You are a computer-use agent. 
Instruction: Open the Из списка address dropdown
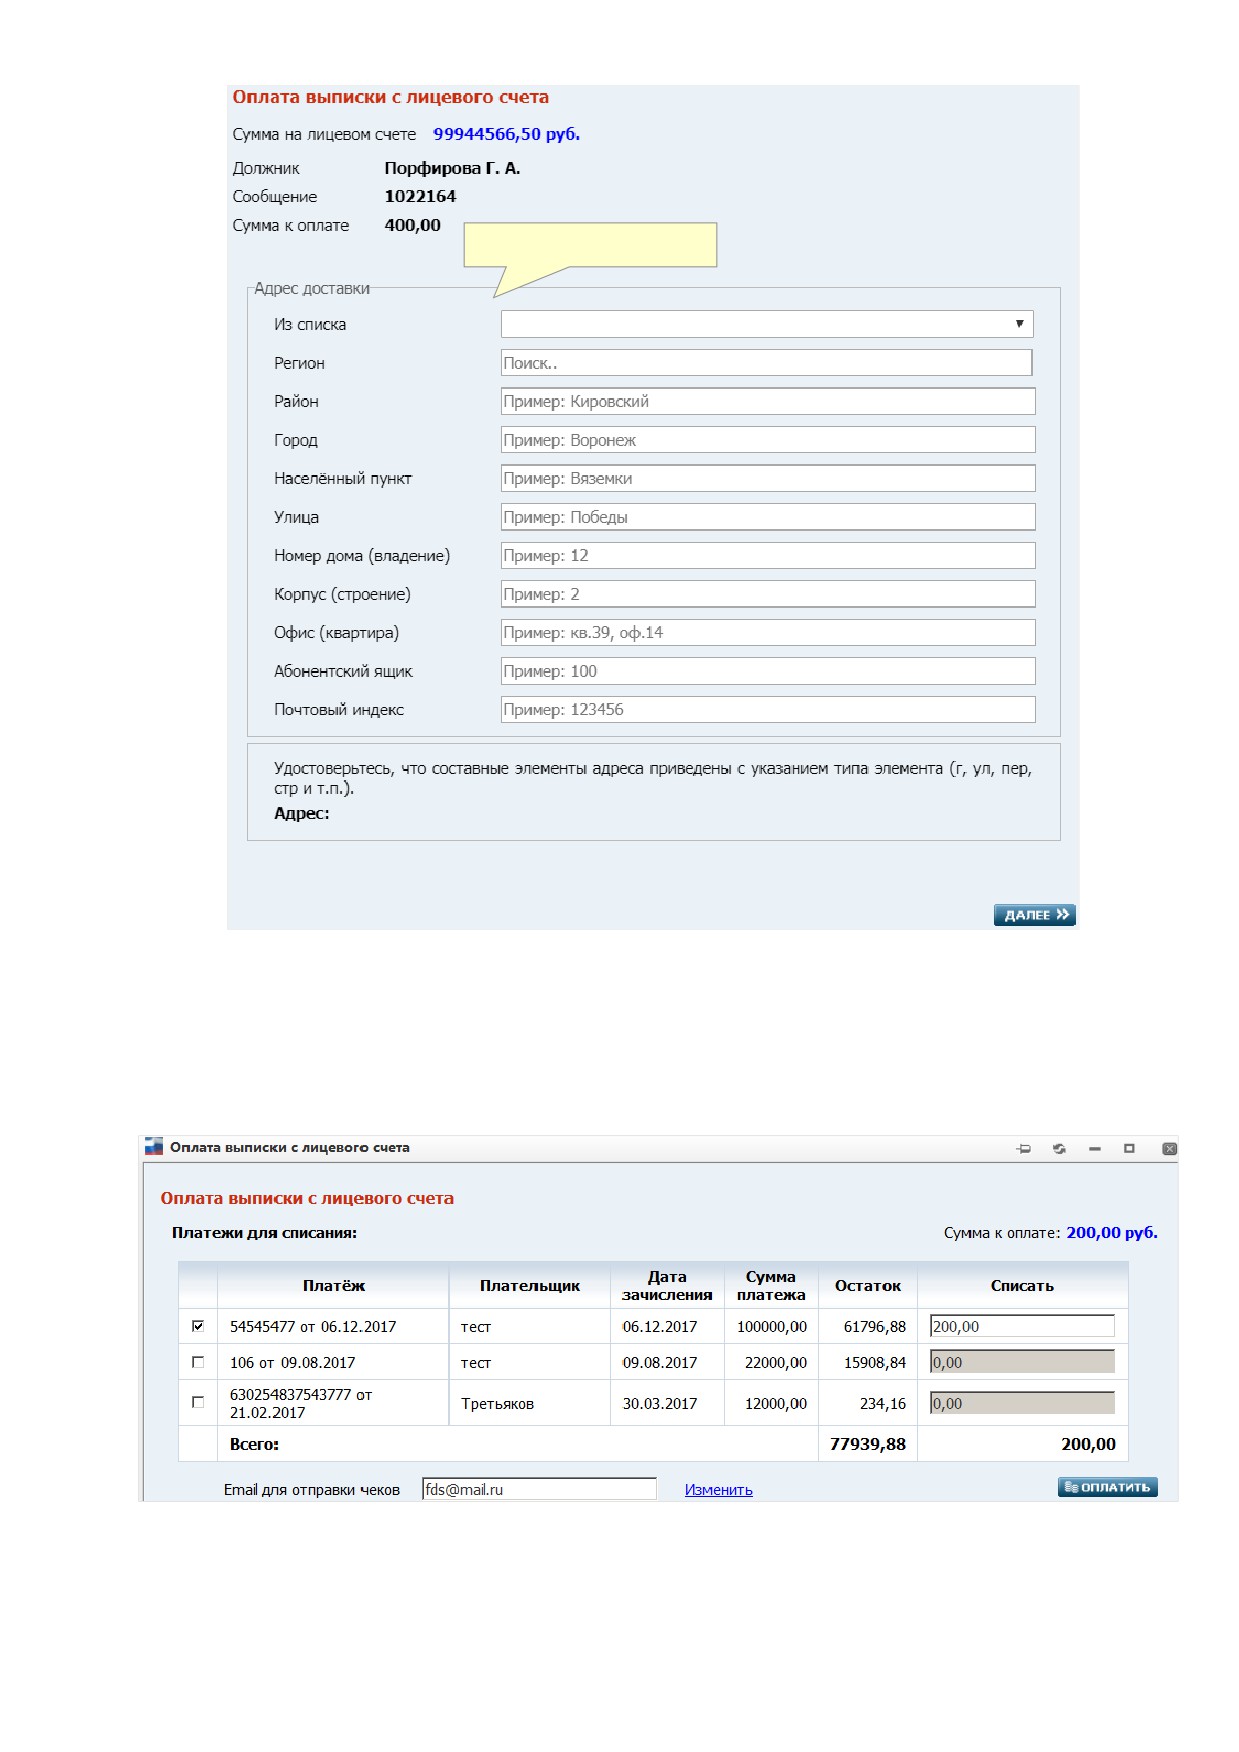point(767,324)
